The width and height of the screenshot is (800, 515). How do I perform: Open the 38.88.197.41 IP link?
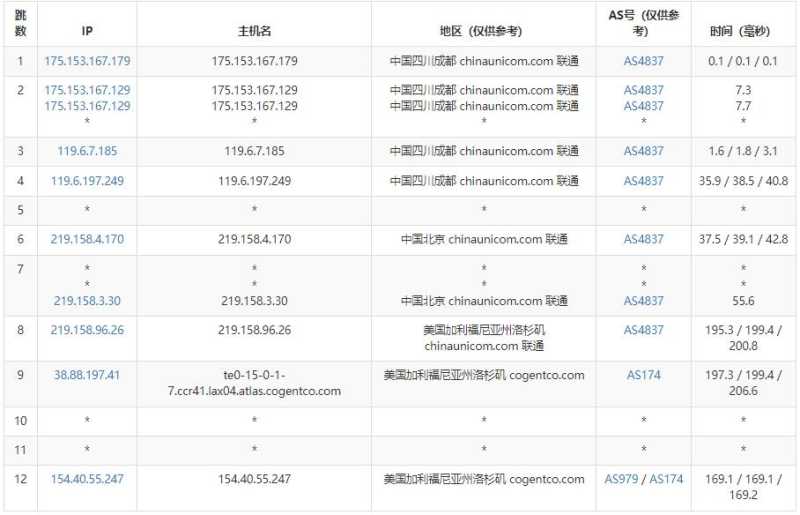[x=87, y=375]
